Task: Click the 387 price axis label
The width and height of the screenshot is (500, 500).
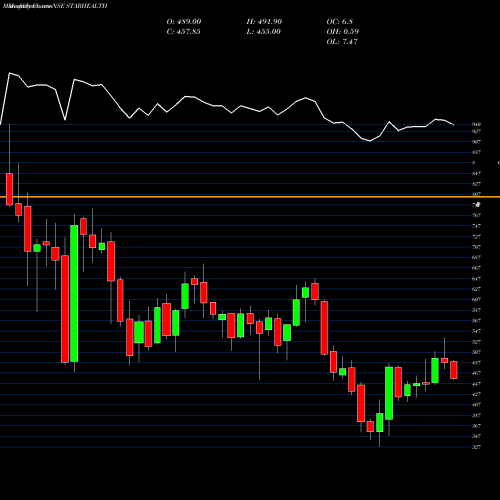Action: click(476, 415)
